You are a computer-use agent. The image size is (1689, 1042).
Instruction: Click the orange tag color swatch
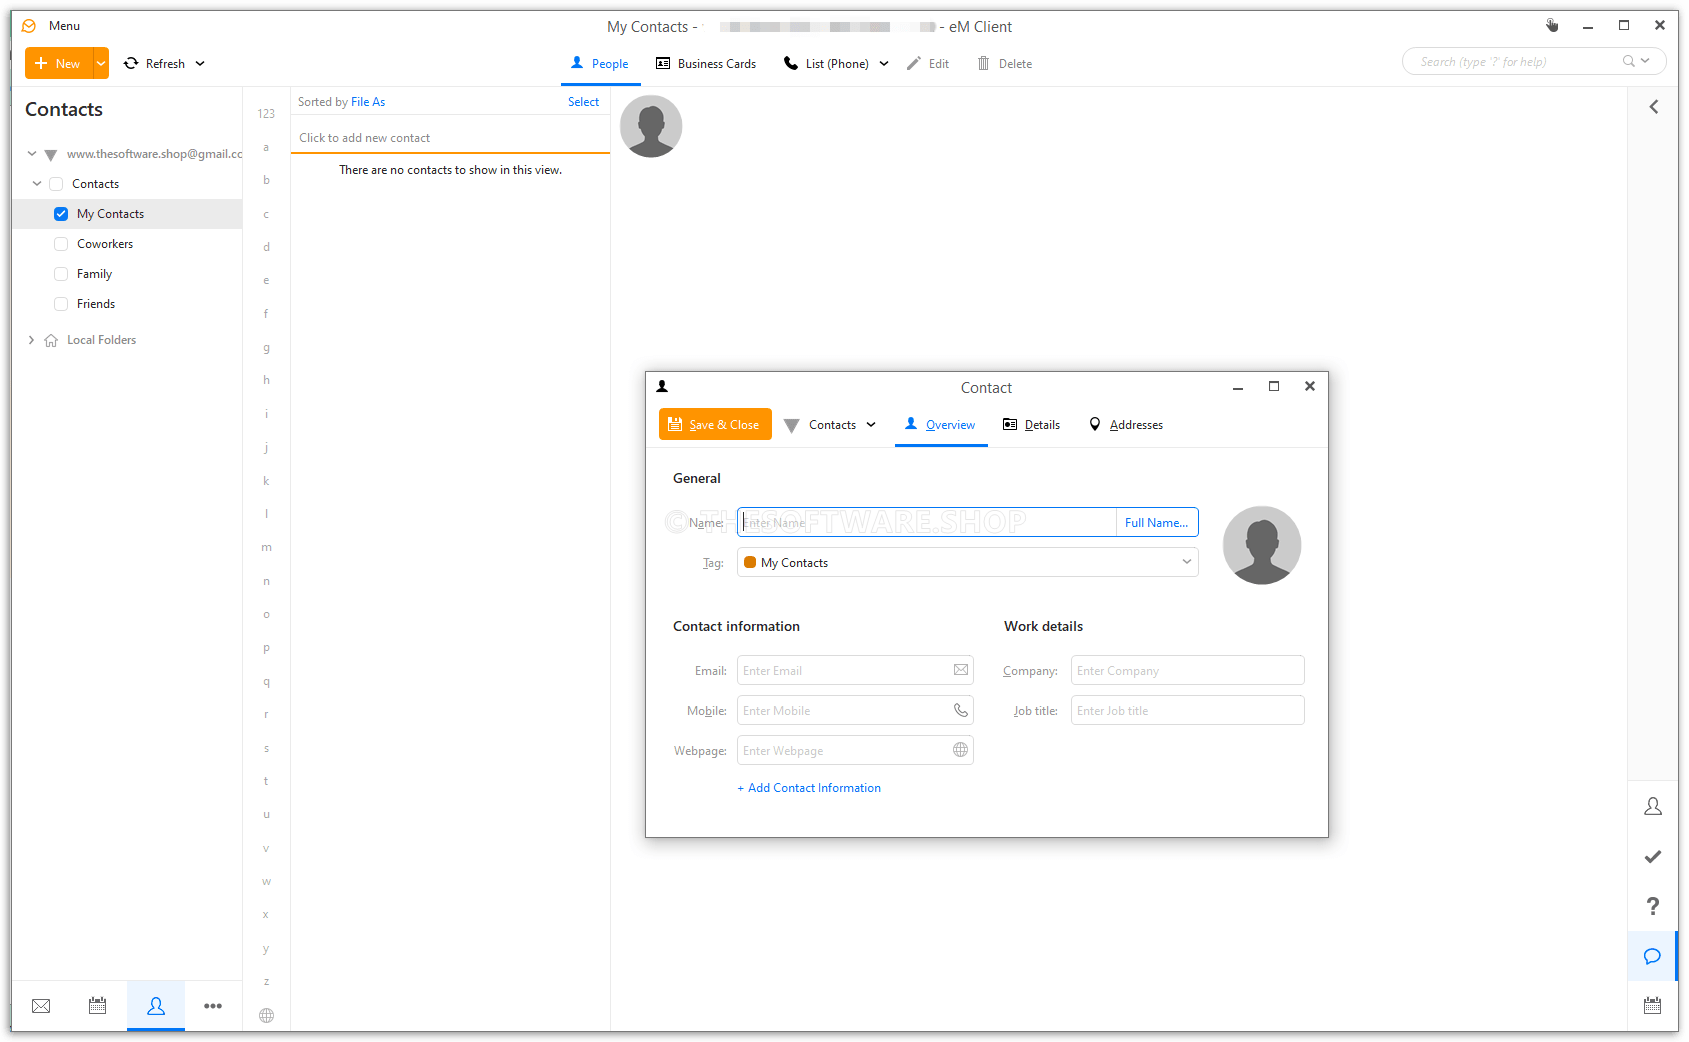[750, 562]
